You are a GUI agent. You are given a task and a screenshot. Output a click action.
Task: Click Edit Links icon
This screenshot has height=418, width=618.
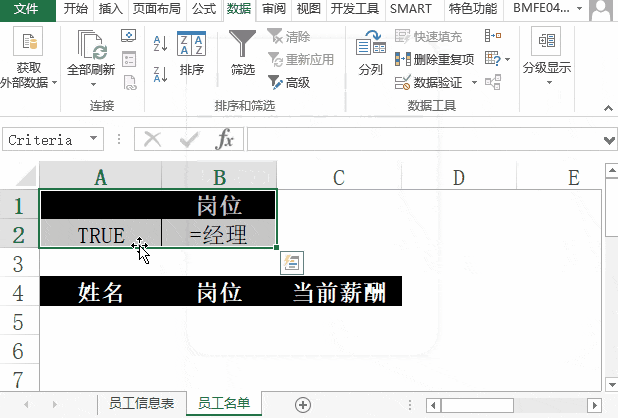130,82
